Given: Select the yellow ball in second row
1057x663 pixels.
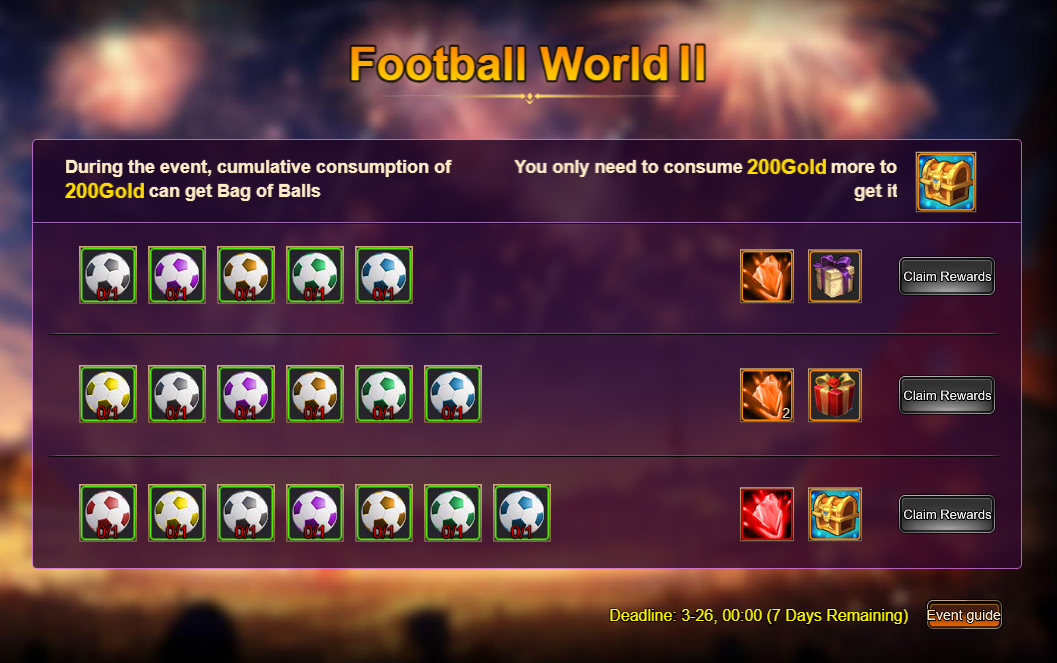Looking at the screenshot, I should (x=108, y=394).
